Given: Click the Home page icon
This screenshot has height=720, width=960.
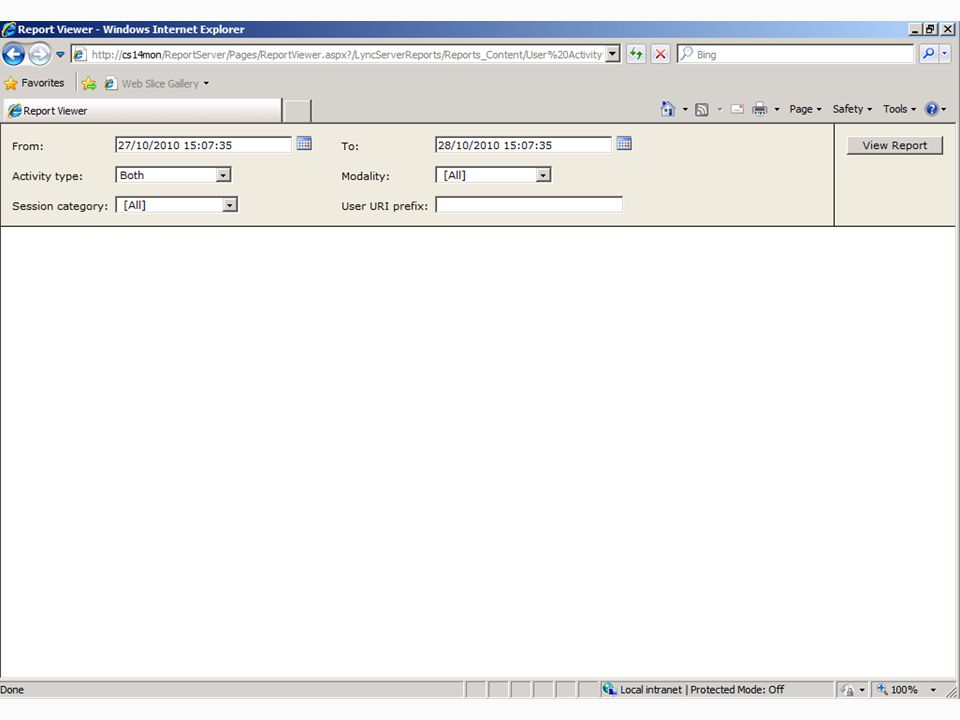Looking at the screenshot, I should (667, 109).
